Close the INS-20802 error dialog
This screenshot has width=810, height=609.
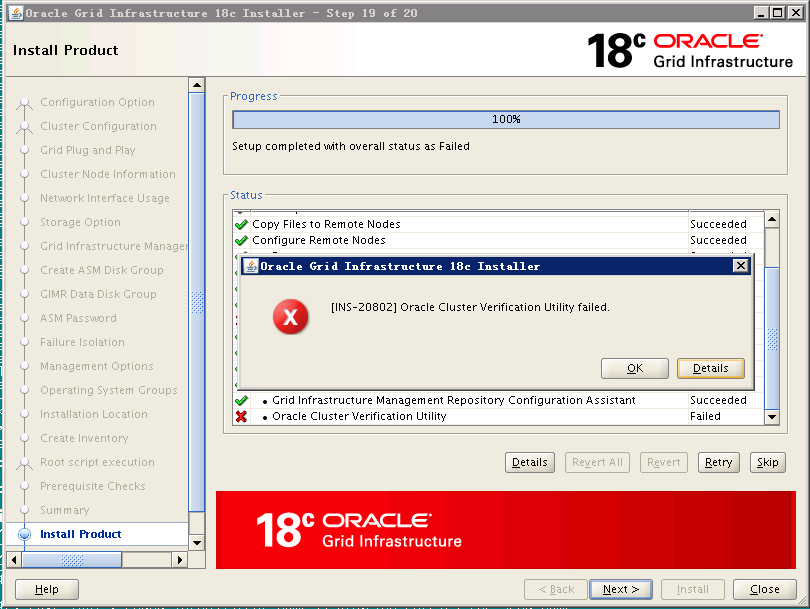coord(741,266)
